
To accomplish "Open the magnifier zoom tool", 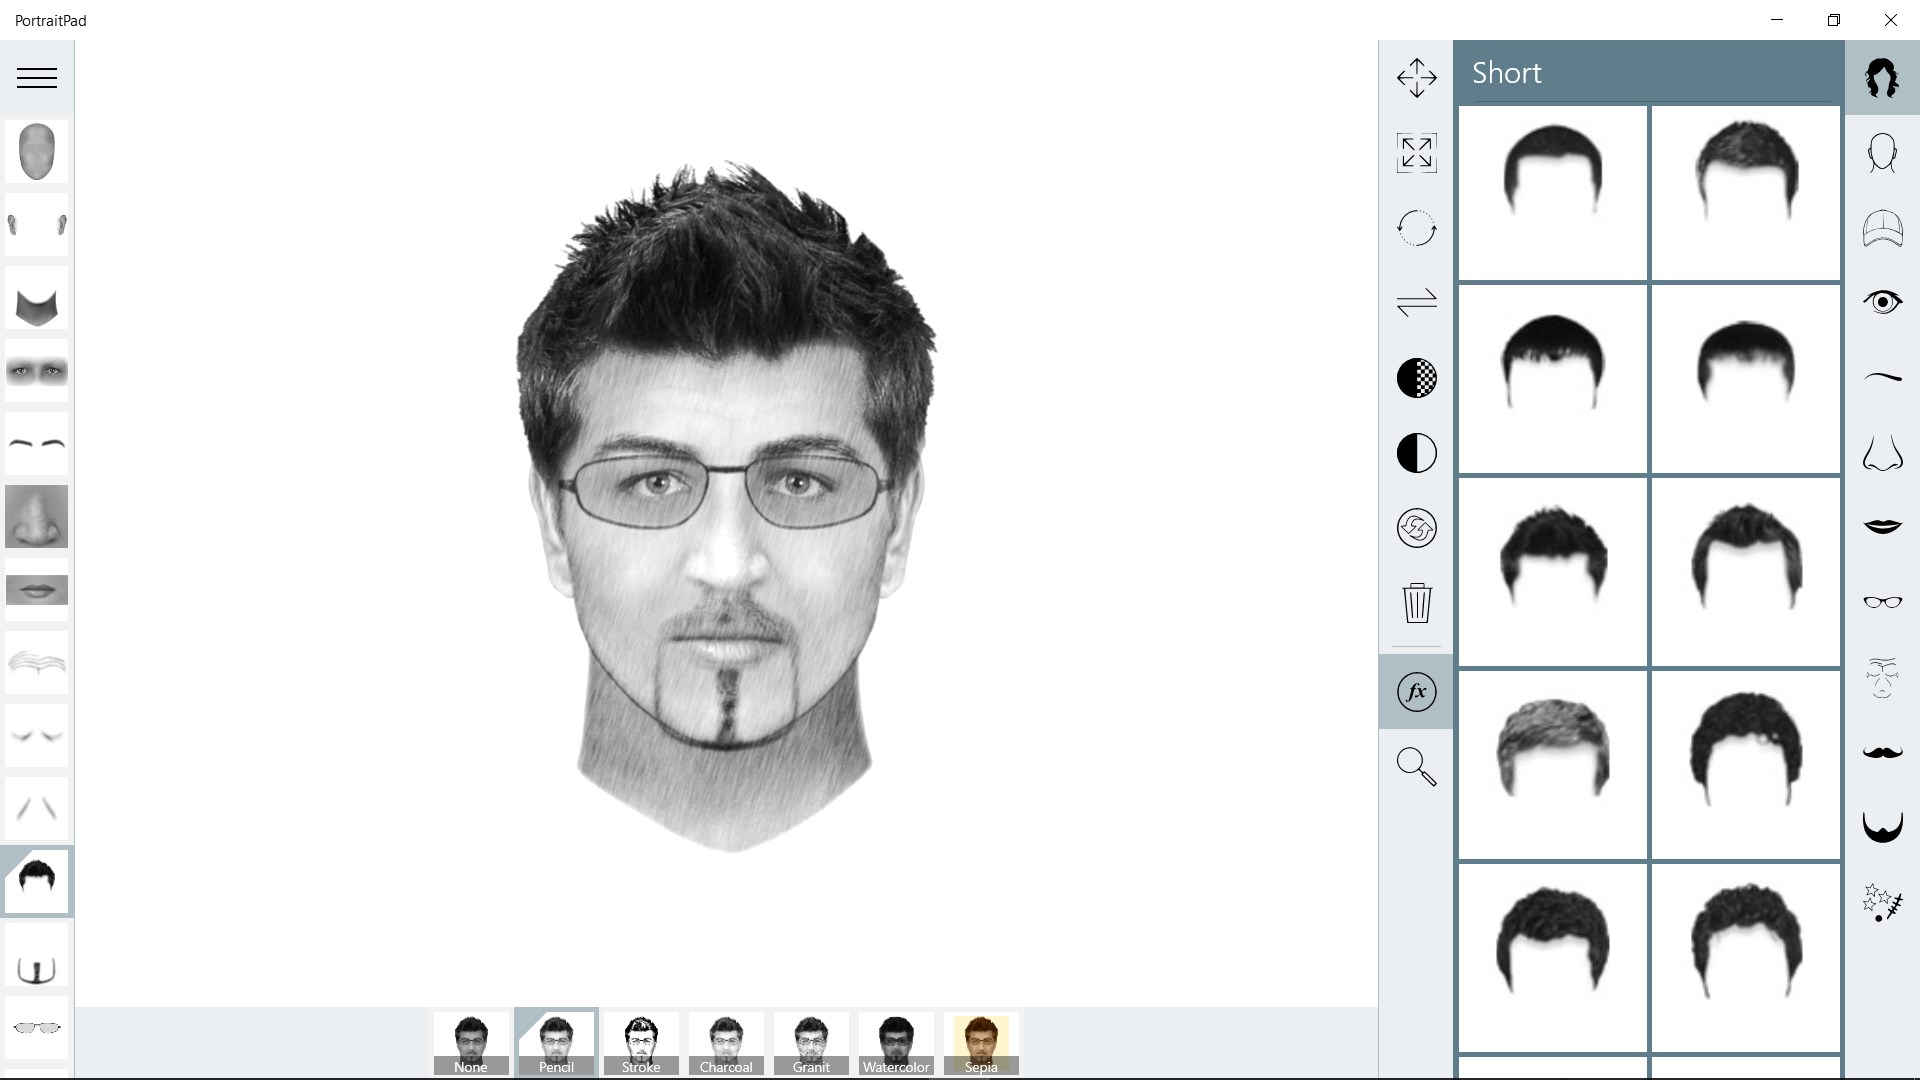I will click(1416, 767).
